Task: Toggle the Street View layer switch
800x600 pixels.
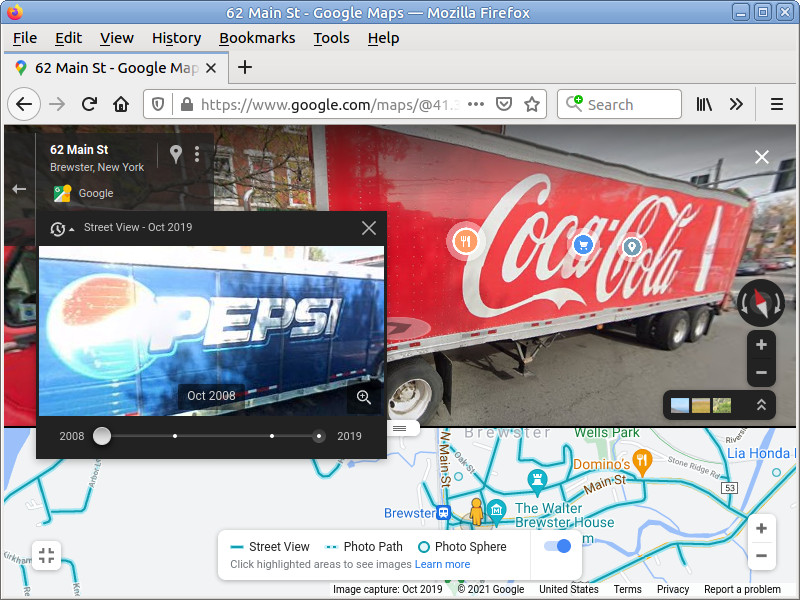Action: (x=557, y=546)
